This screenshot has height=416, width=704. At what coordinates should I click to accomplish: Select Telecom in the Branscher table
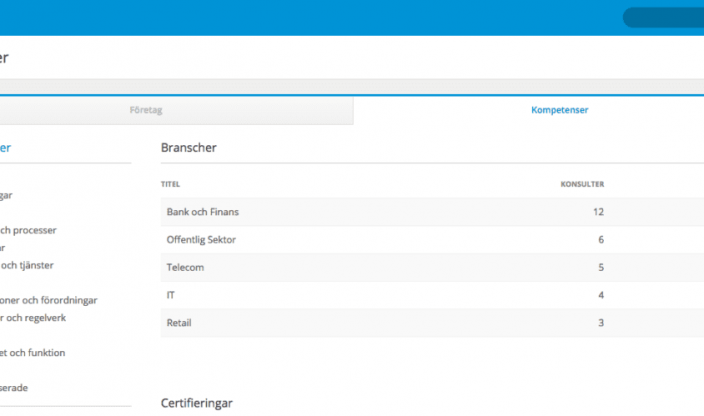(183, 268)
